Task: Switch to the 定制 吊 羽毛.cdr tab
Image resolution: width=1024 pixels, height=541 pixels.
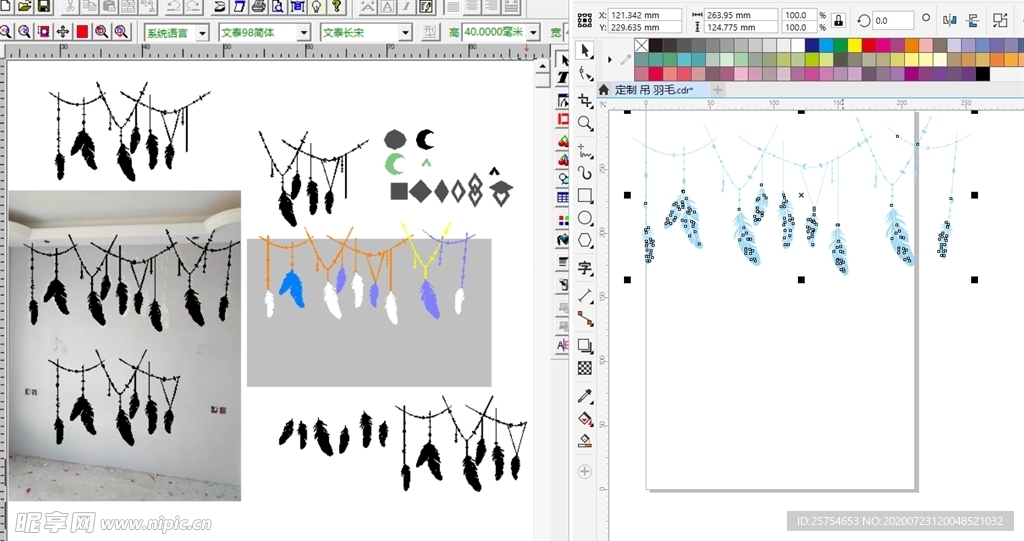Action: click(x=653, y=90)
